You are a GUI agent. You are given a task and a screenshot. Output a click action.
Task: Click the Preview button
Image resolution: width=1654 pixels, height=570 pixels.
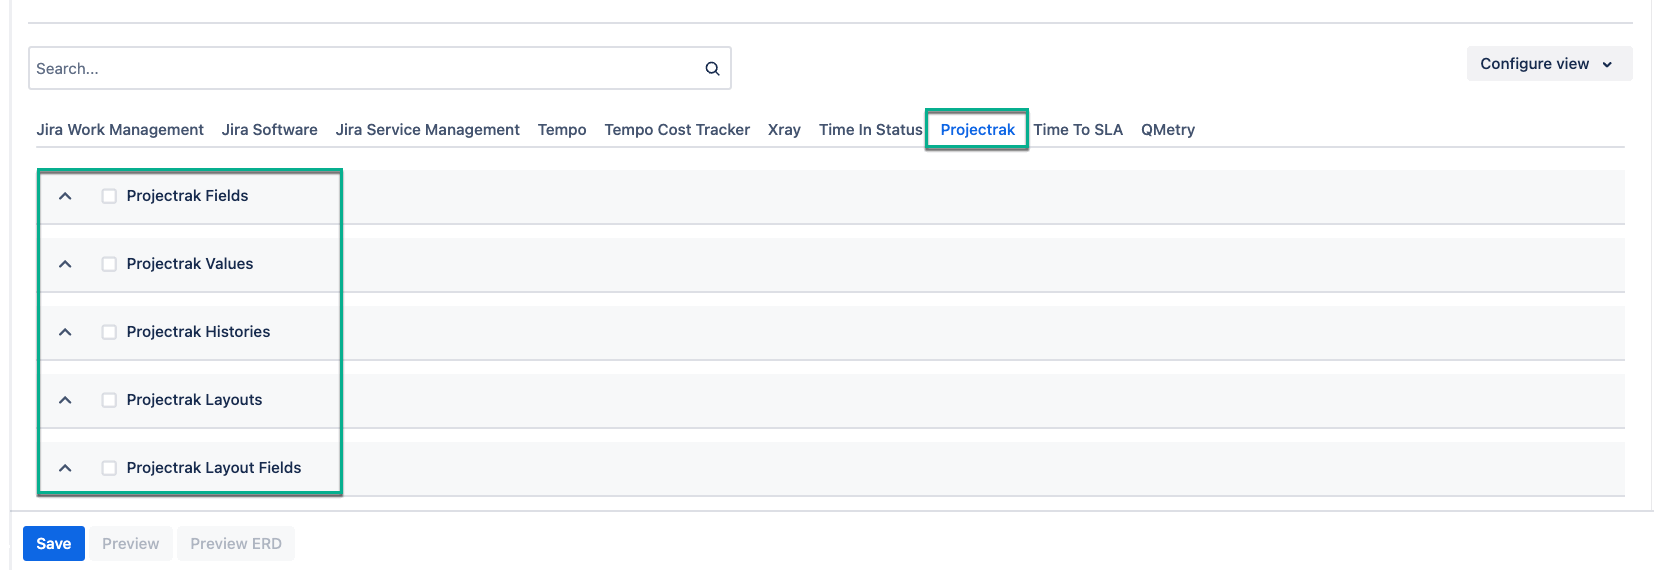(131, 544)
